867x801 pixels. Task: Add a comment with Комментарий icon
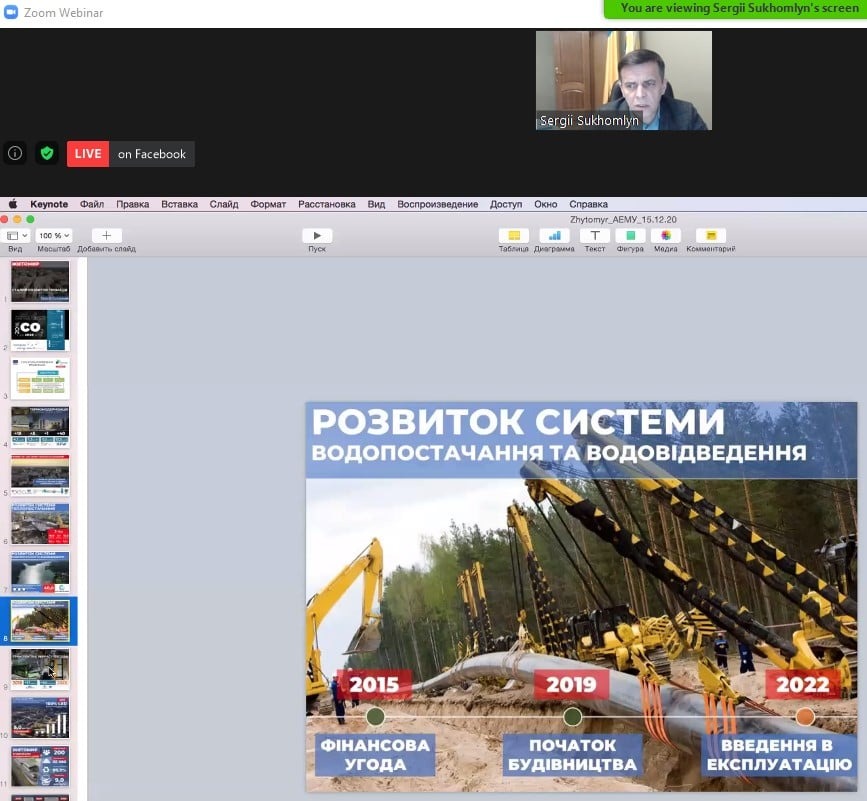coord(710,236)
